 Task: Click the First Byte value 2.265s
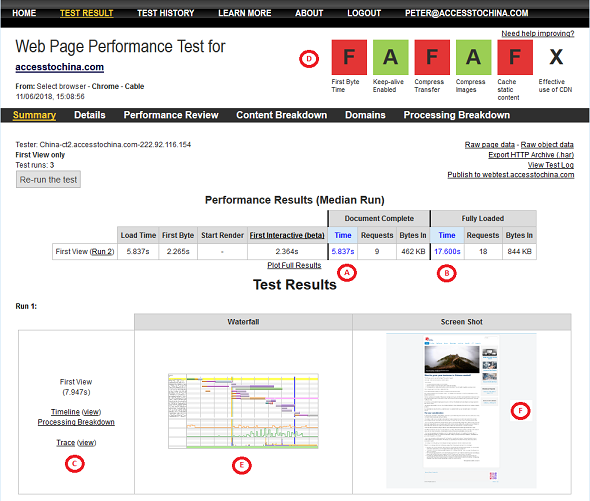tap(178, 251)
